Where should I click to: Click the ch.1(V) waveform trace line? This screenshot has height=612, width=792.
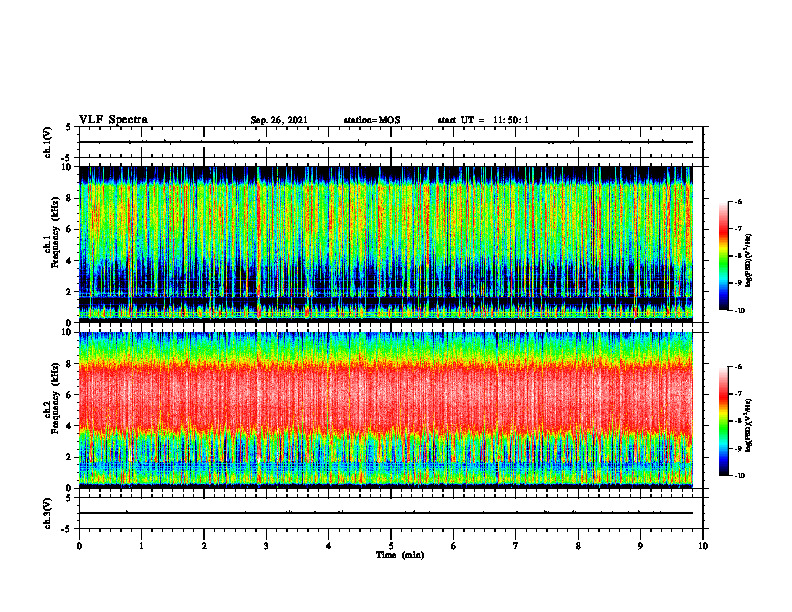pyautogui.click(x=386, y=142)
